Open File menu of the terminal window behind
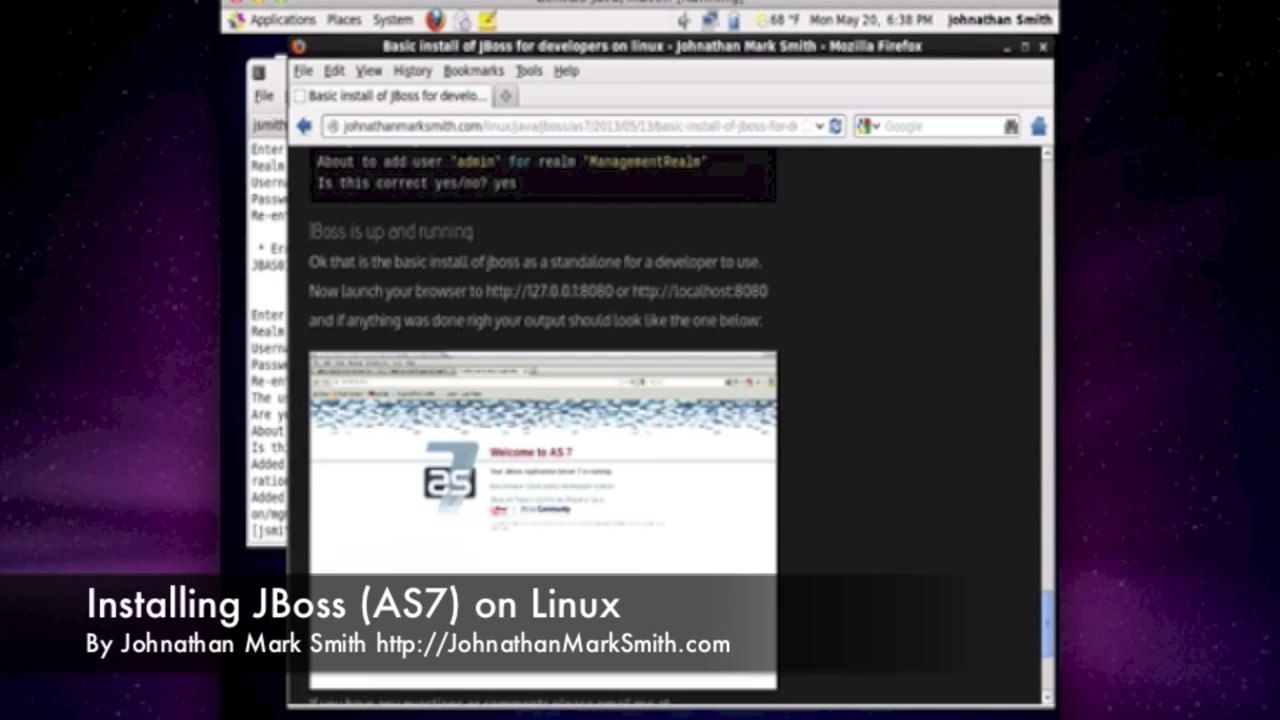 tap(264, 96)
